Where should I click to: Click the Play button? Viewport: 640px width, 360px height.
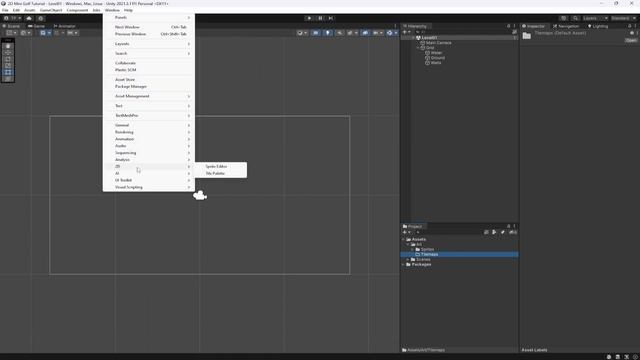point(309,18)
